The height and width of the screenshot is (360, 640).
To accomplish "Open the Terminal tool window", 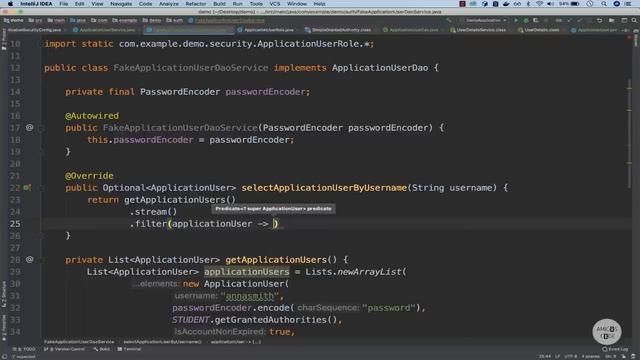I will (129, 349).
